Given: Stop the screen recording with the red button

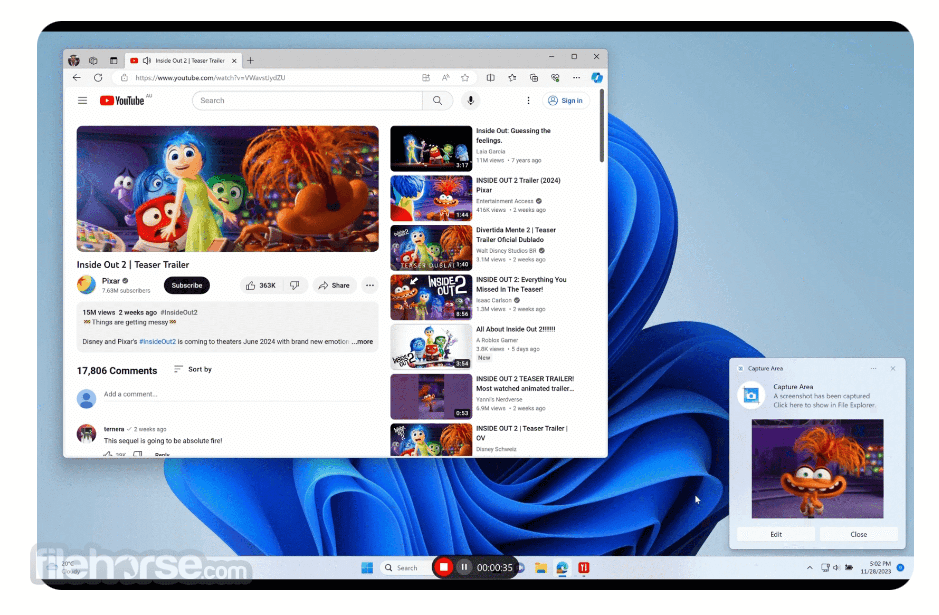Looking at the screenshot, I should tap(443, 567).
